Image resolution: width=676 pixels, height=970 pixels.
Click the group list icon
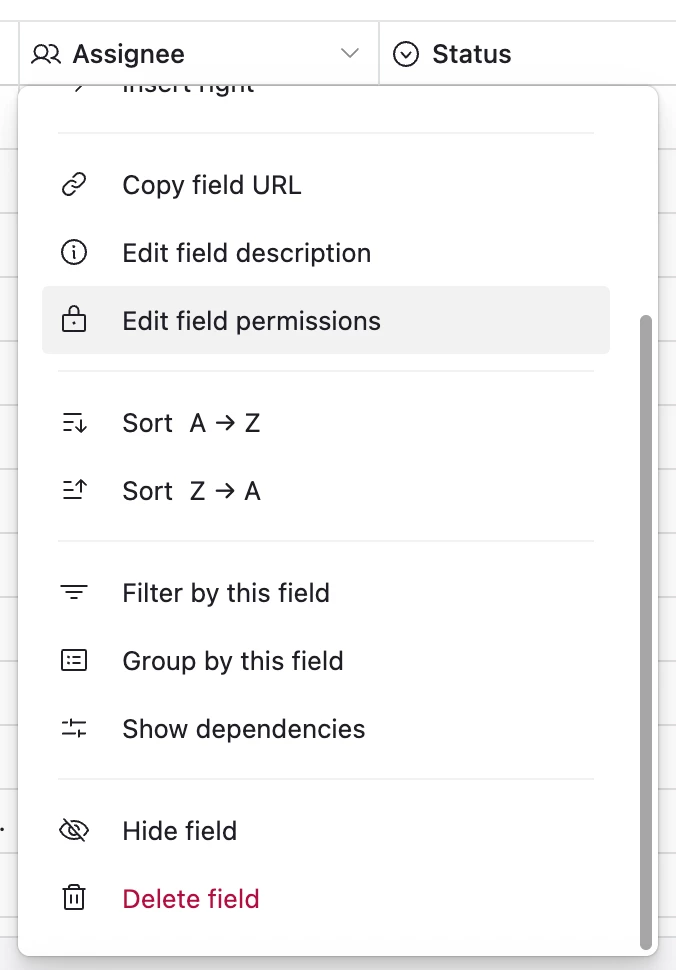[74, 661]
